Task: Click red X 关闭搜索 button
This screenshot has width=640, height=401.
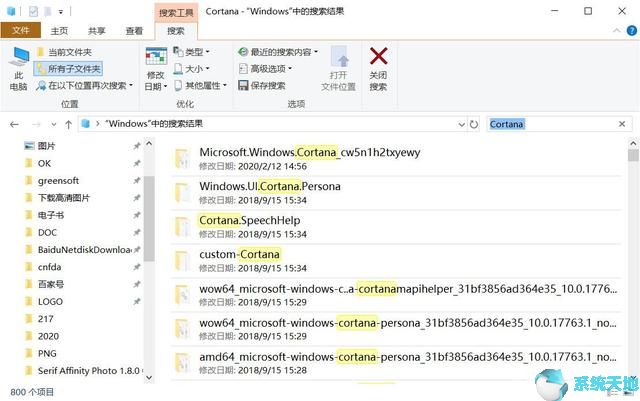Action: pos(378,69)
